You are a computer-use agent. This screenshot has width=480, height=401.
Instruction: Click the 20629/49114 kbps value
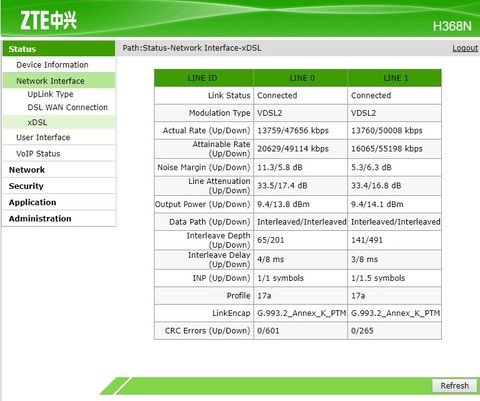tap(293, 149)
